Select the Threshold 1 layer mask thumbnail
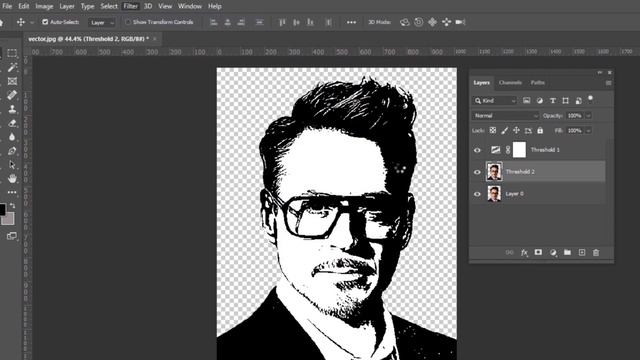Viewport: 640px width, 360px height. 519,150
